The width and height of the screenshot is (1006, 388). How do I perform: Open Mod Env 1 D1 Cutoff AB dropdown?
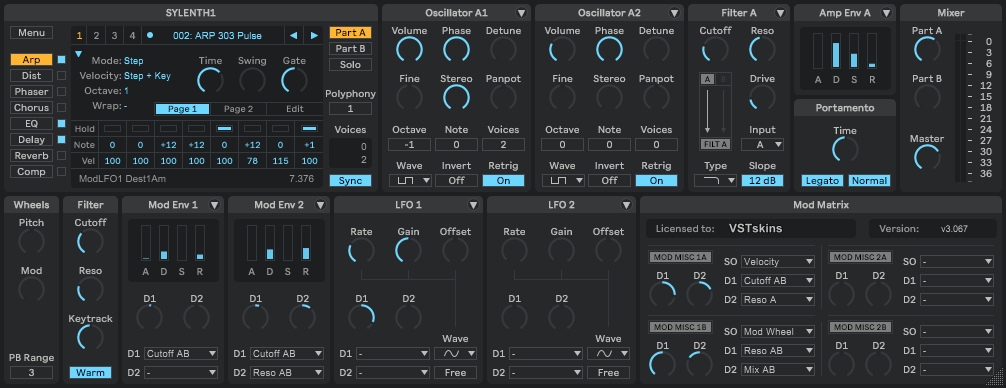point(181,353)
